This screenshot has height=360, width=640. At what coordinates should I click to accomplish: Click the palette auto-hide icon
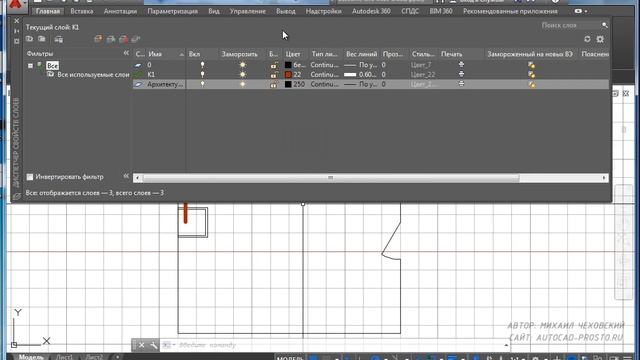click(16, 31)
